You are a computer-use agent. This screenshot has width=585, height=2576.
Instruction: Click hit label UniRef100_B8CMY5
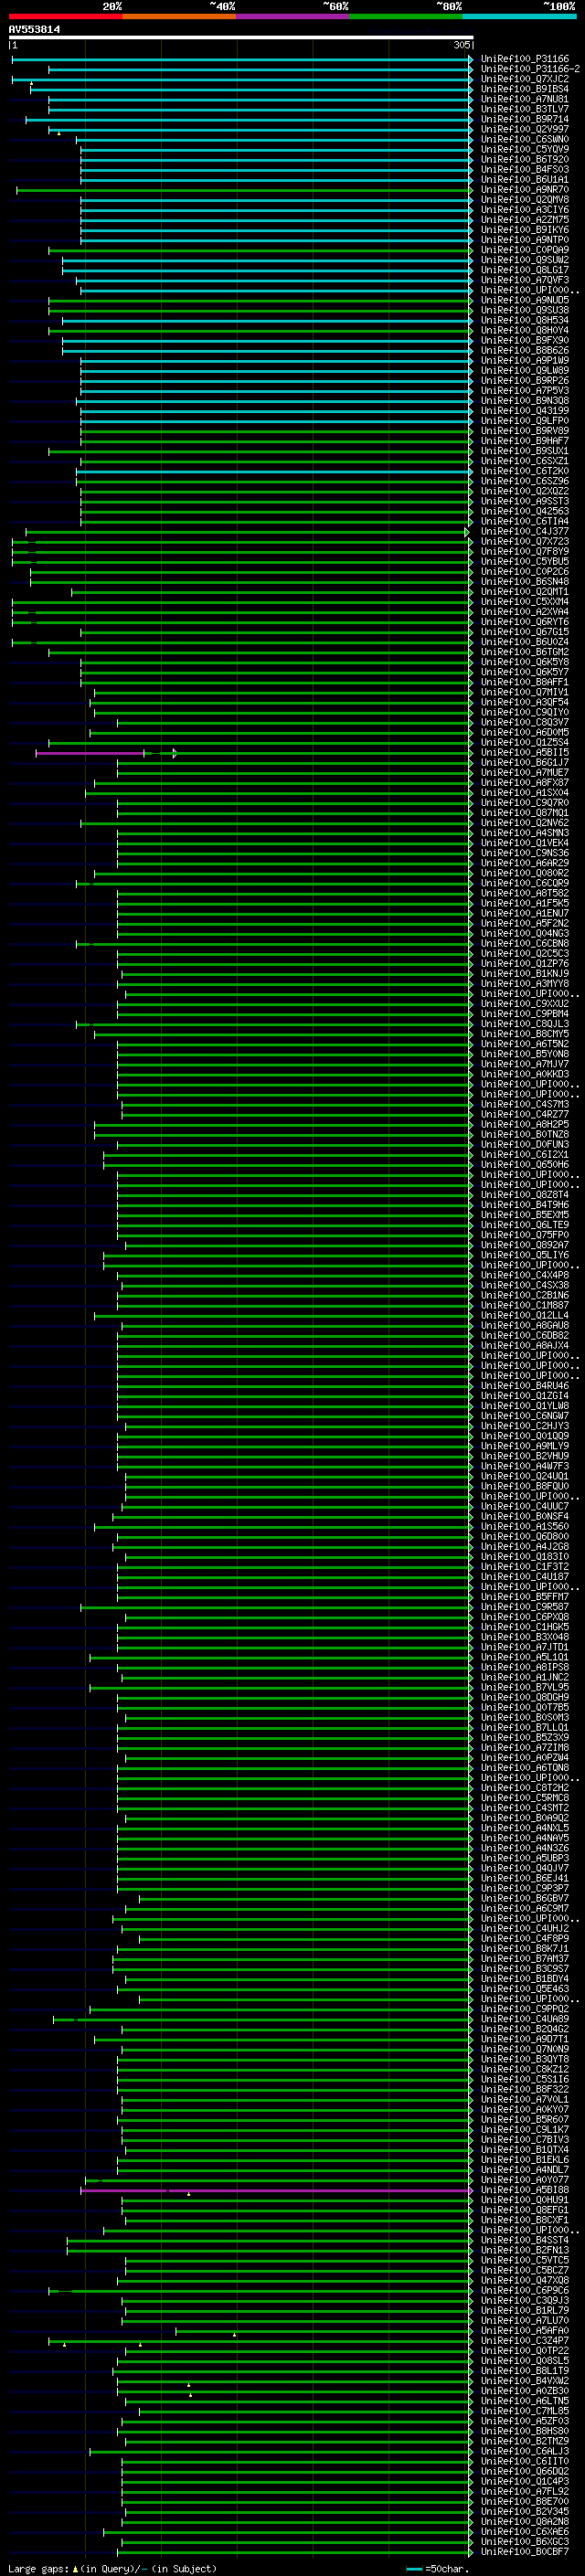point(524,1034)
